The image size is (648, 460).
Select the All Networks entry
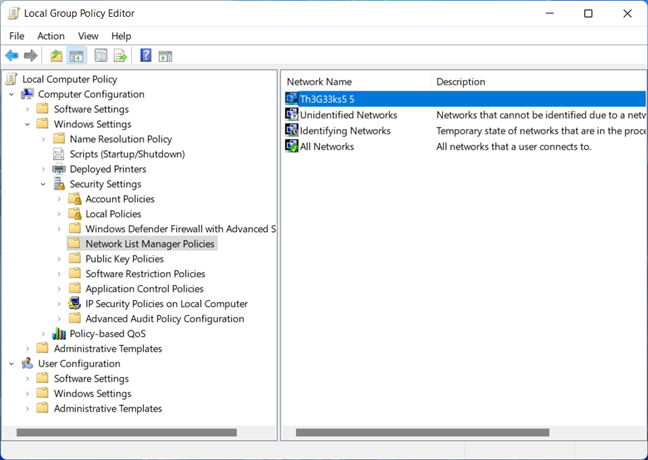pyautogui.click(x=327, y=146)
